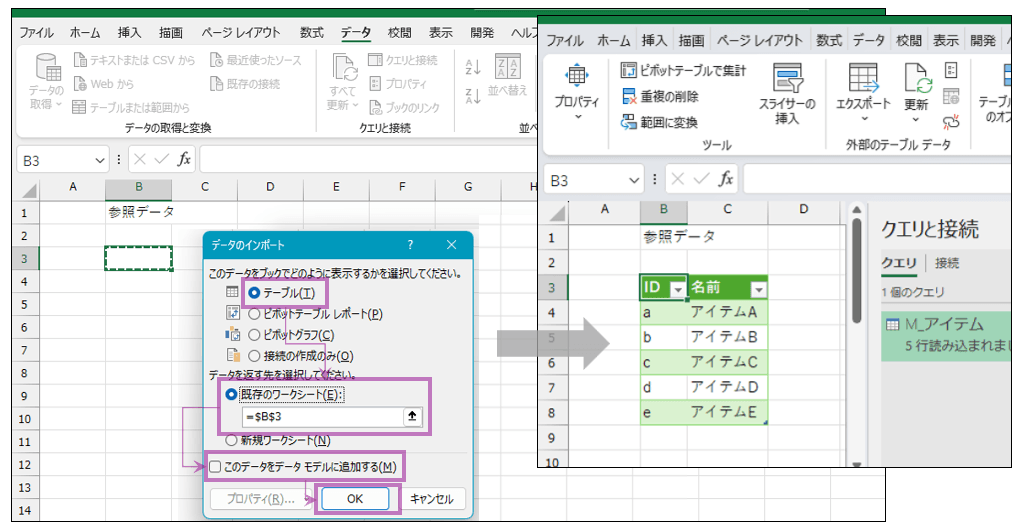Select the cell containing アイテムC
1021x531 pixels.
(727, 362)
